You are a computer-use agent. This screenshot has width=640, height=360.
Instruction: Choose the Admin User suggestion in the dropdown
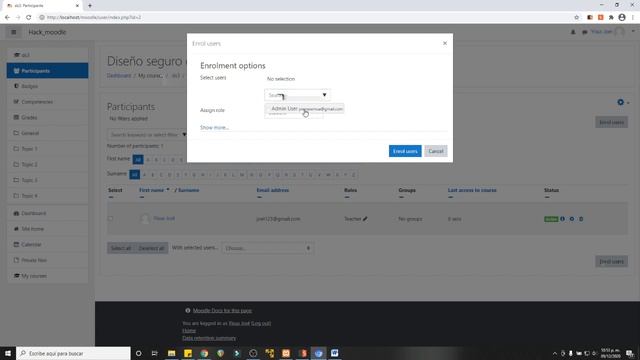(x=304, y=109)
